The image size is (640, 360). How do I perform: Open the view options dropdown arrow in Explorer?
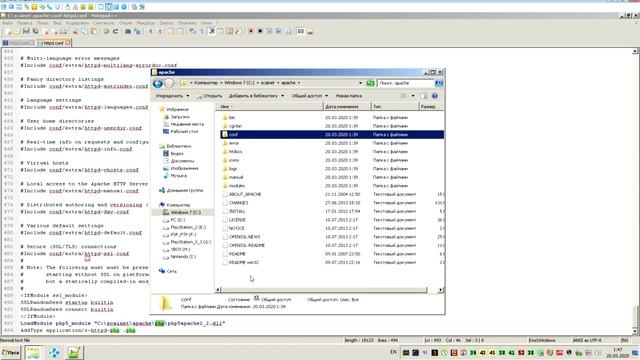pyautogui.click(x=413, y=96)
